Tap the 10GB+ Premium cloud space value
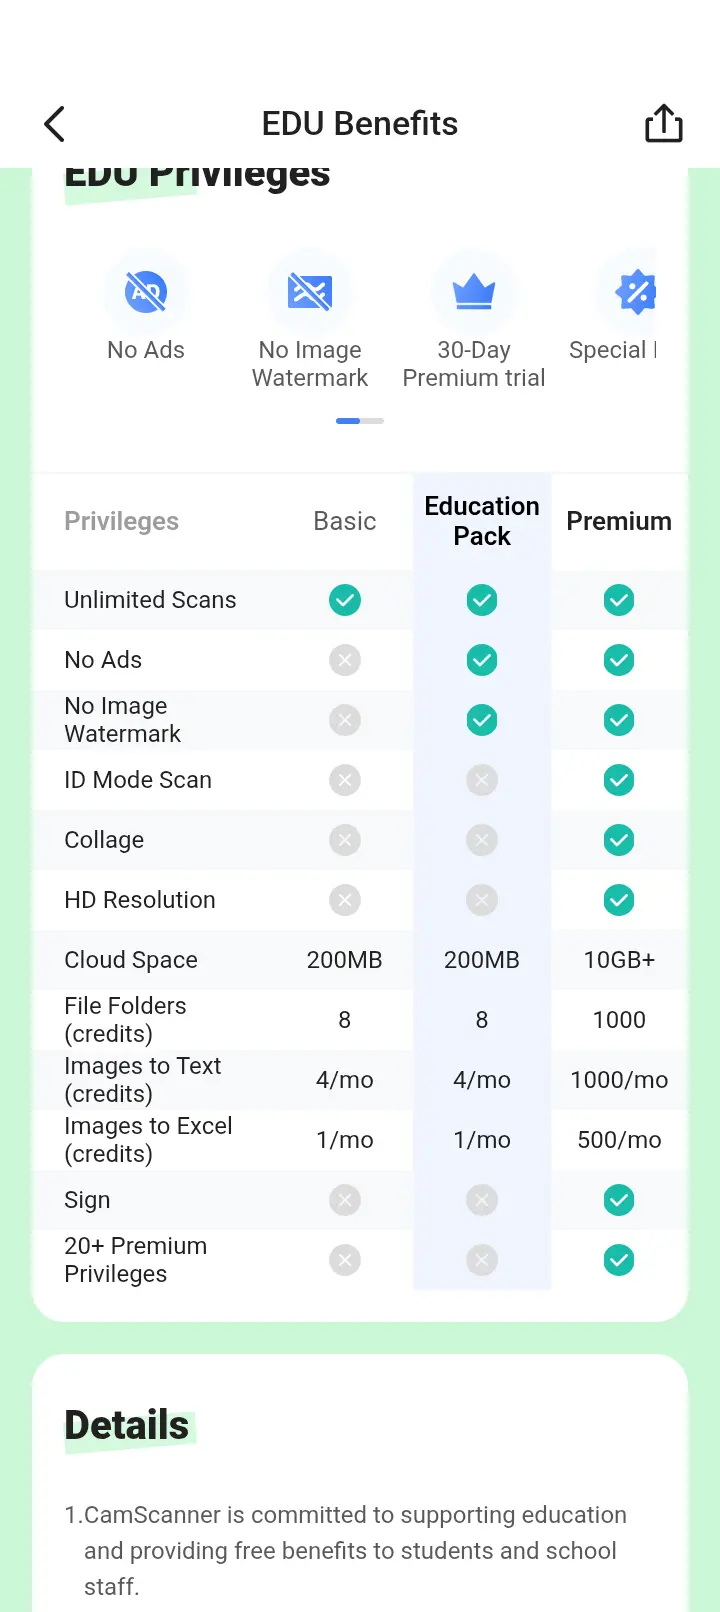Screen dimensions: 720x1612 pos(619,960)
